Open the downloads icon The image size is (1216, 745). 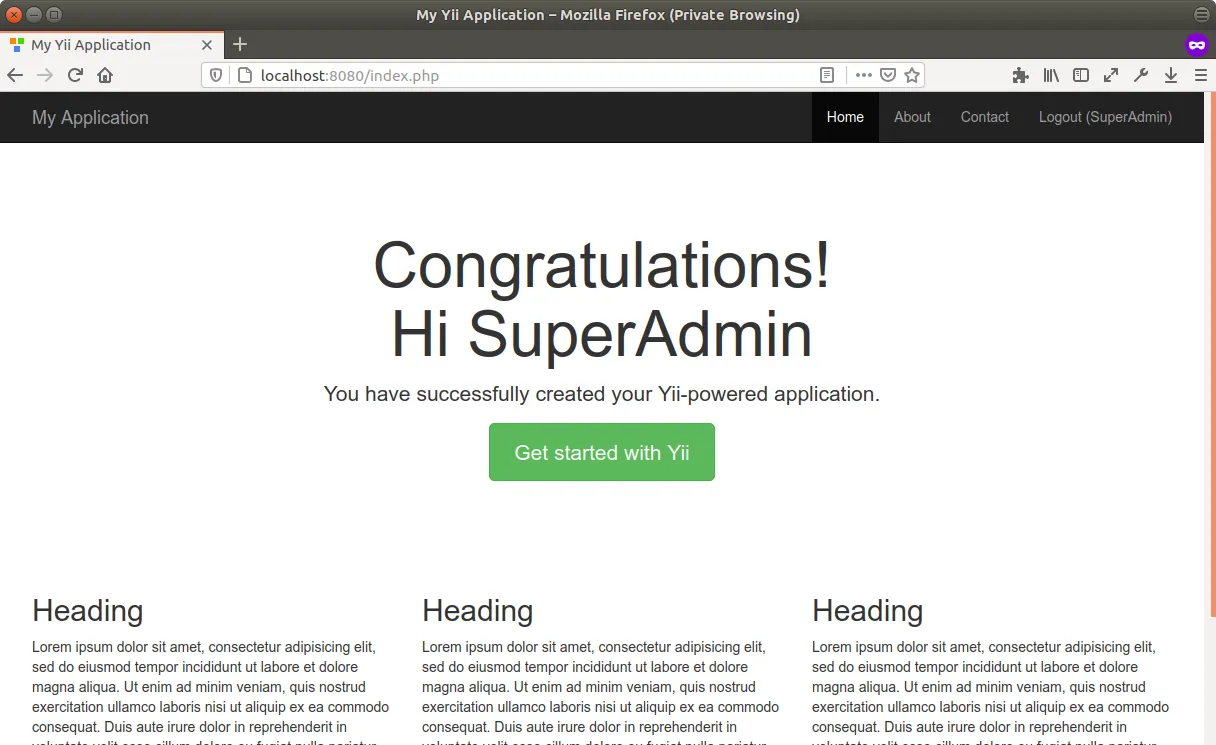[1171, 75]
